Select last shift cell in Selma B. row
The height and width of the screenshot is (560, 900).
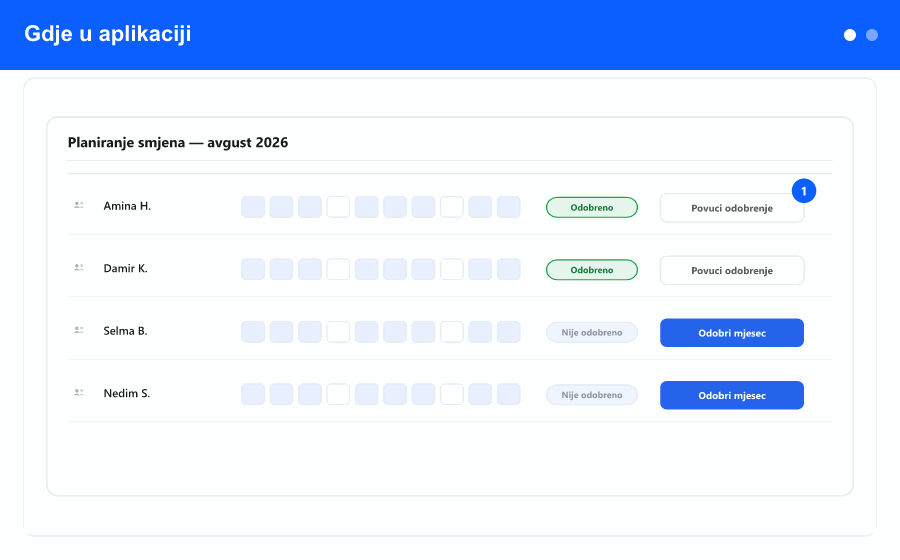click(x=509, y=332)
